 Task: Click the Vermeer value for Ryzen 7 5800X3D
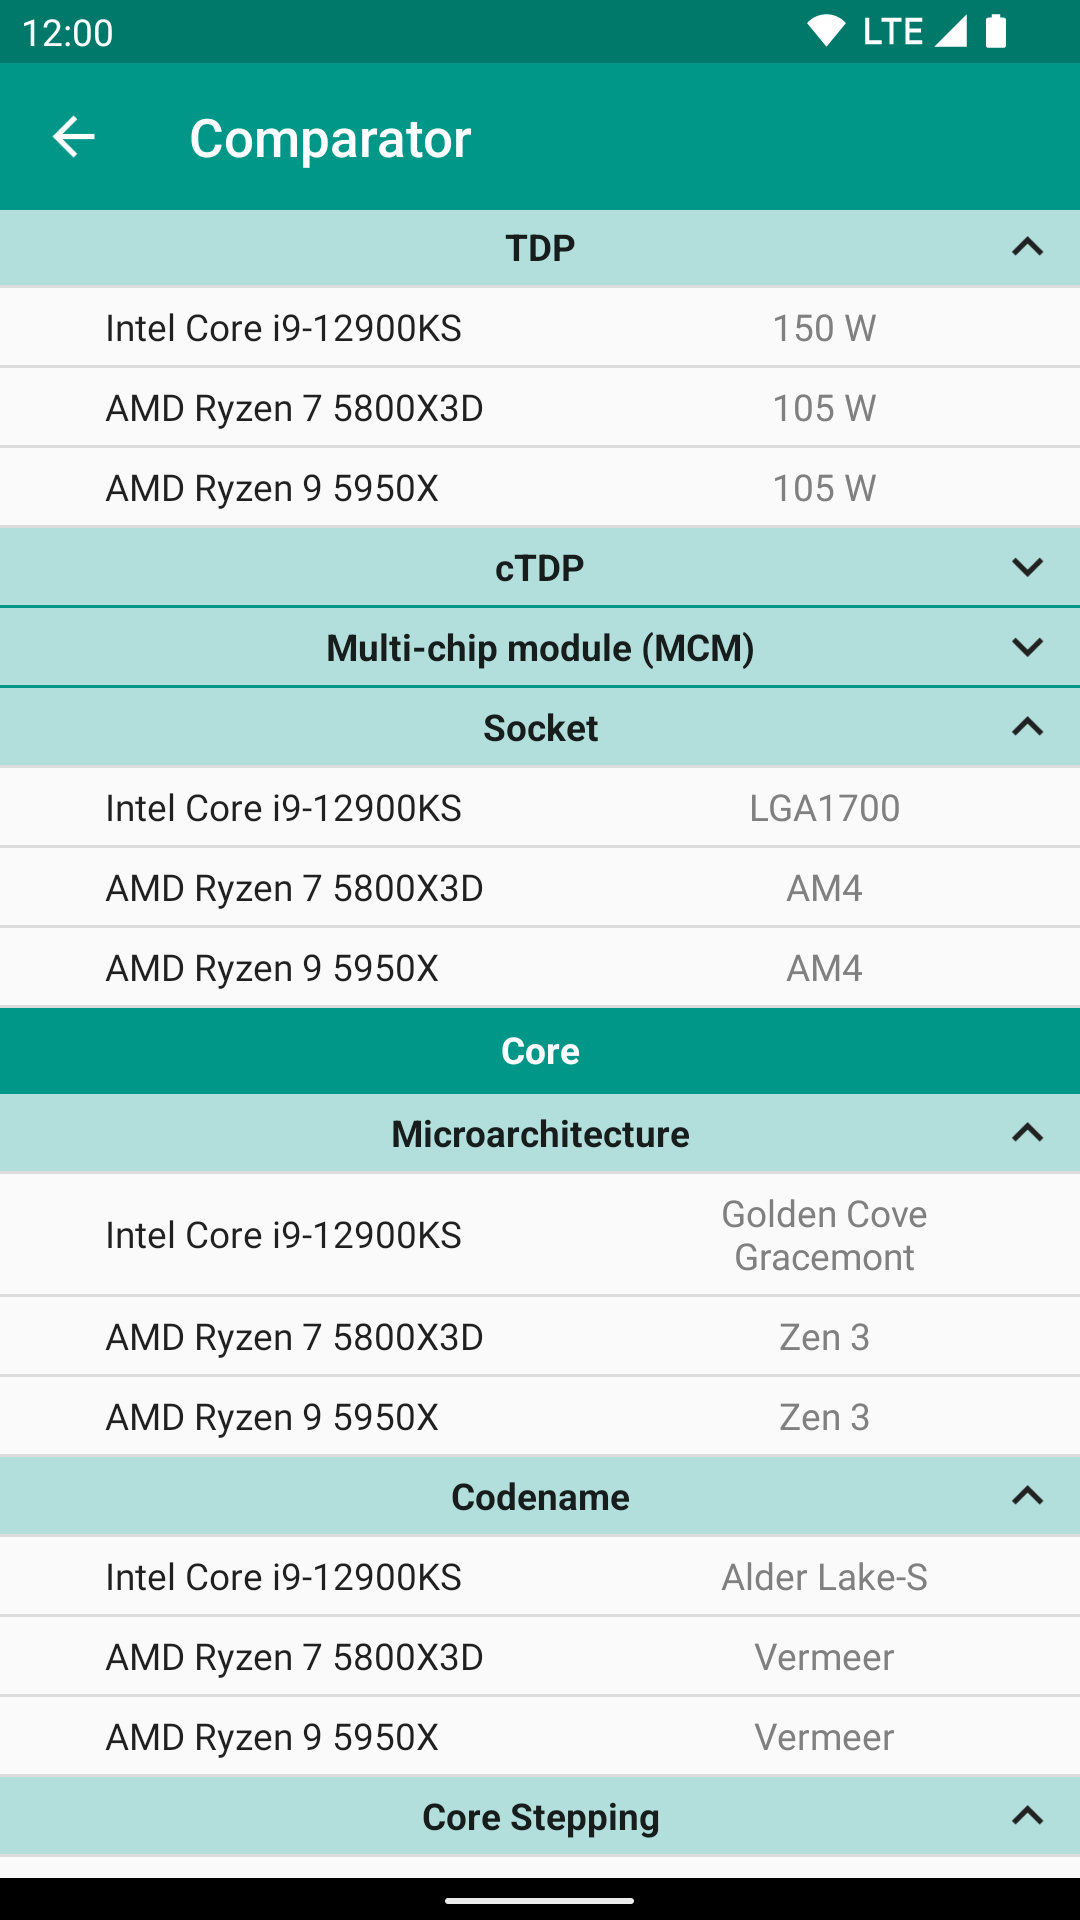pos(824,1657)
